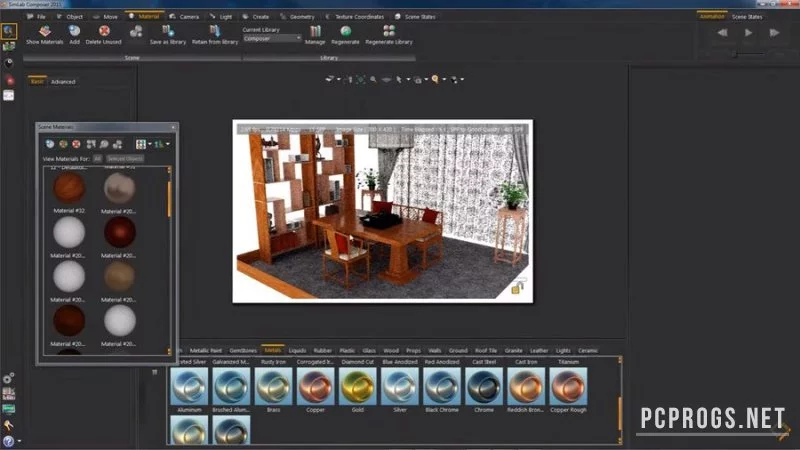Image resolution: width=800 pixels, height=450 pixels.
Task: Click the animation forward button
Action: (x=774, y=33)
